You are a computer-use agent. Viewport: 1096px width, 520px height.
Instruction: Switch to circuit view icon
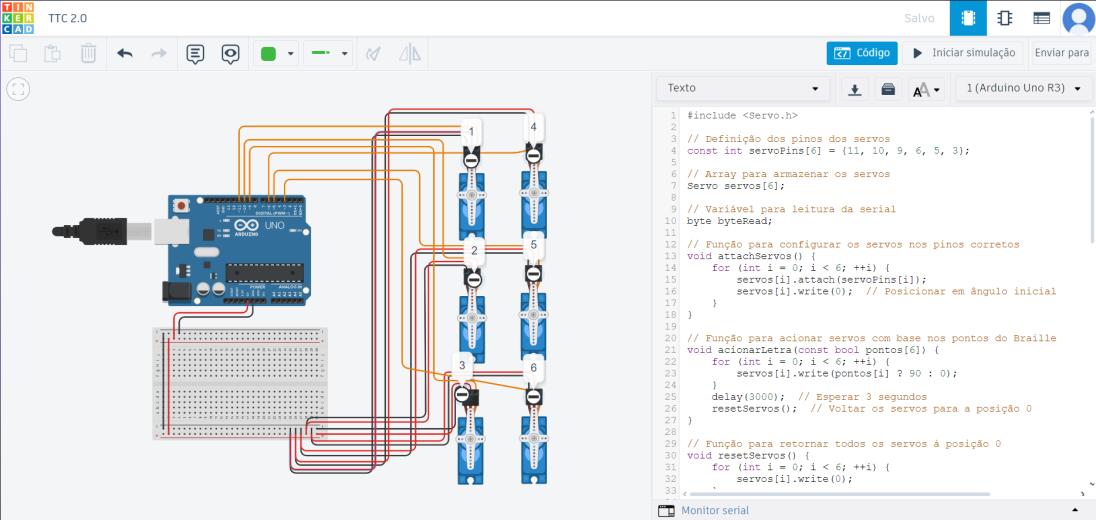point(968,18)
